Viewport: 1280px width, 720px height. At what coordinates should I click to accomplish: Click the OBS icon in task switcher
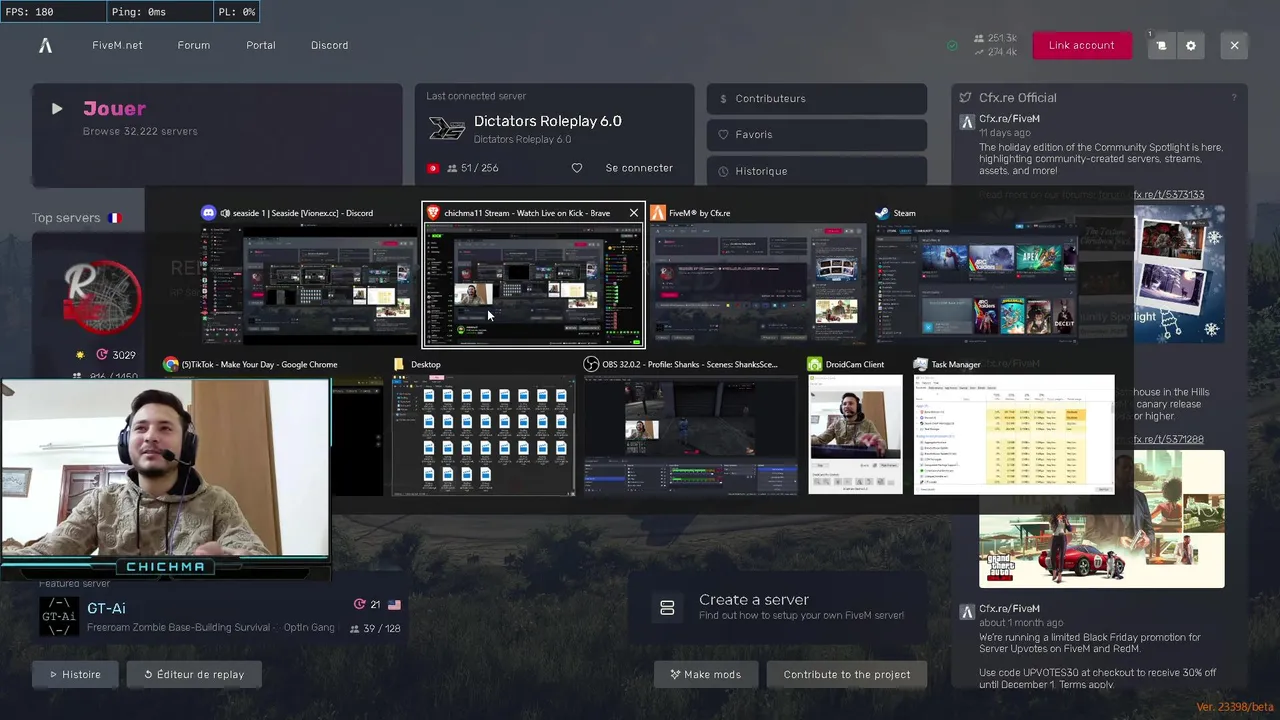[591, 365]
